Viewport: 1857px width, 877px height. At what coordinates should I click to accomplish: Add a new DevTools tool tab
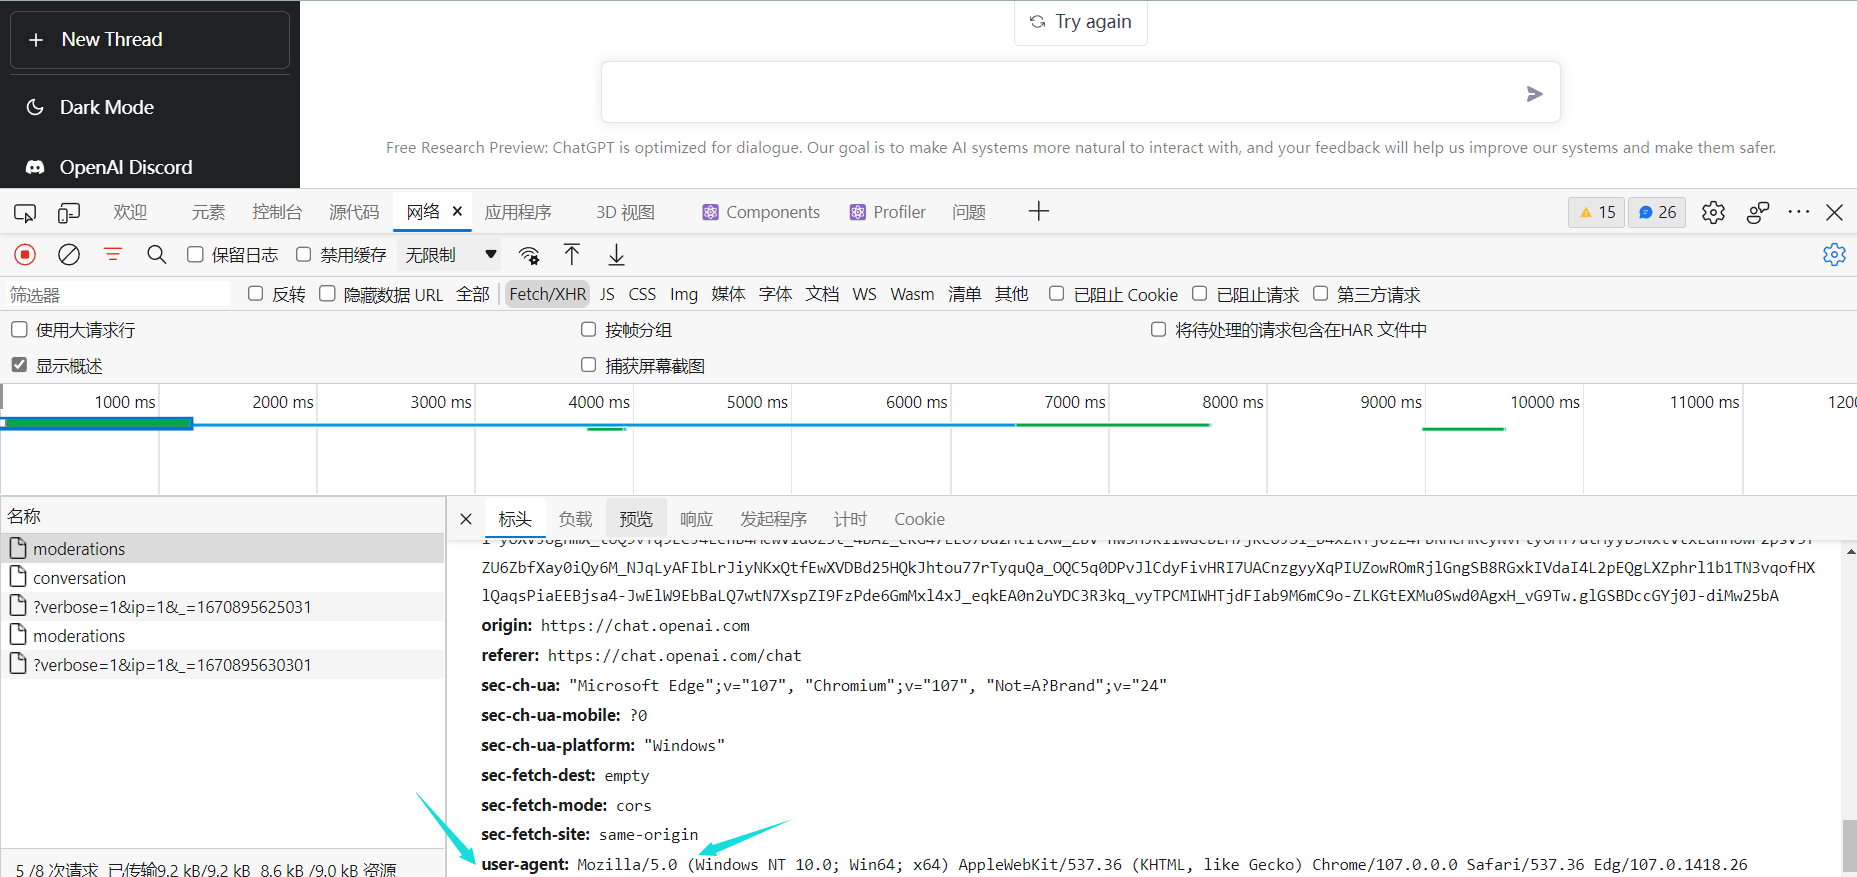[1039, 211]
